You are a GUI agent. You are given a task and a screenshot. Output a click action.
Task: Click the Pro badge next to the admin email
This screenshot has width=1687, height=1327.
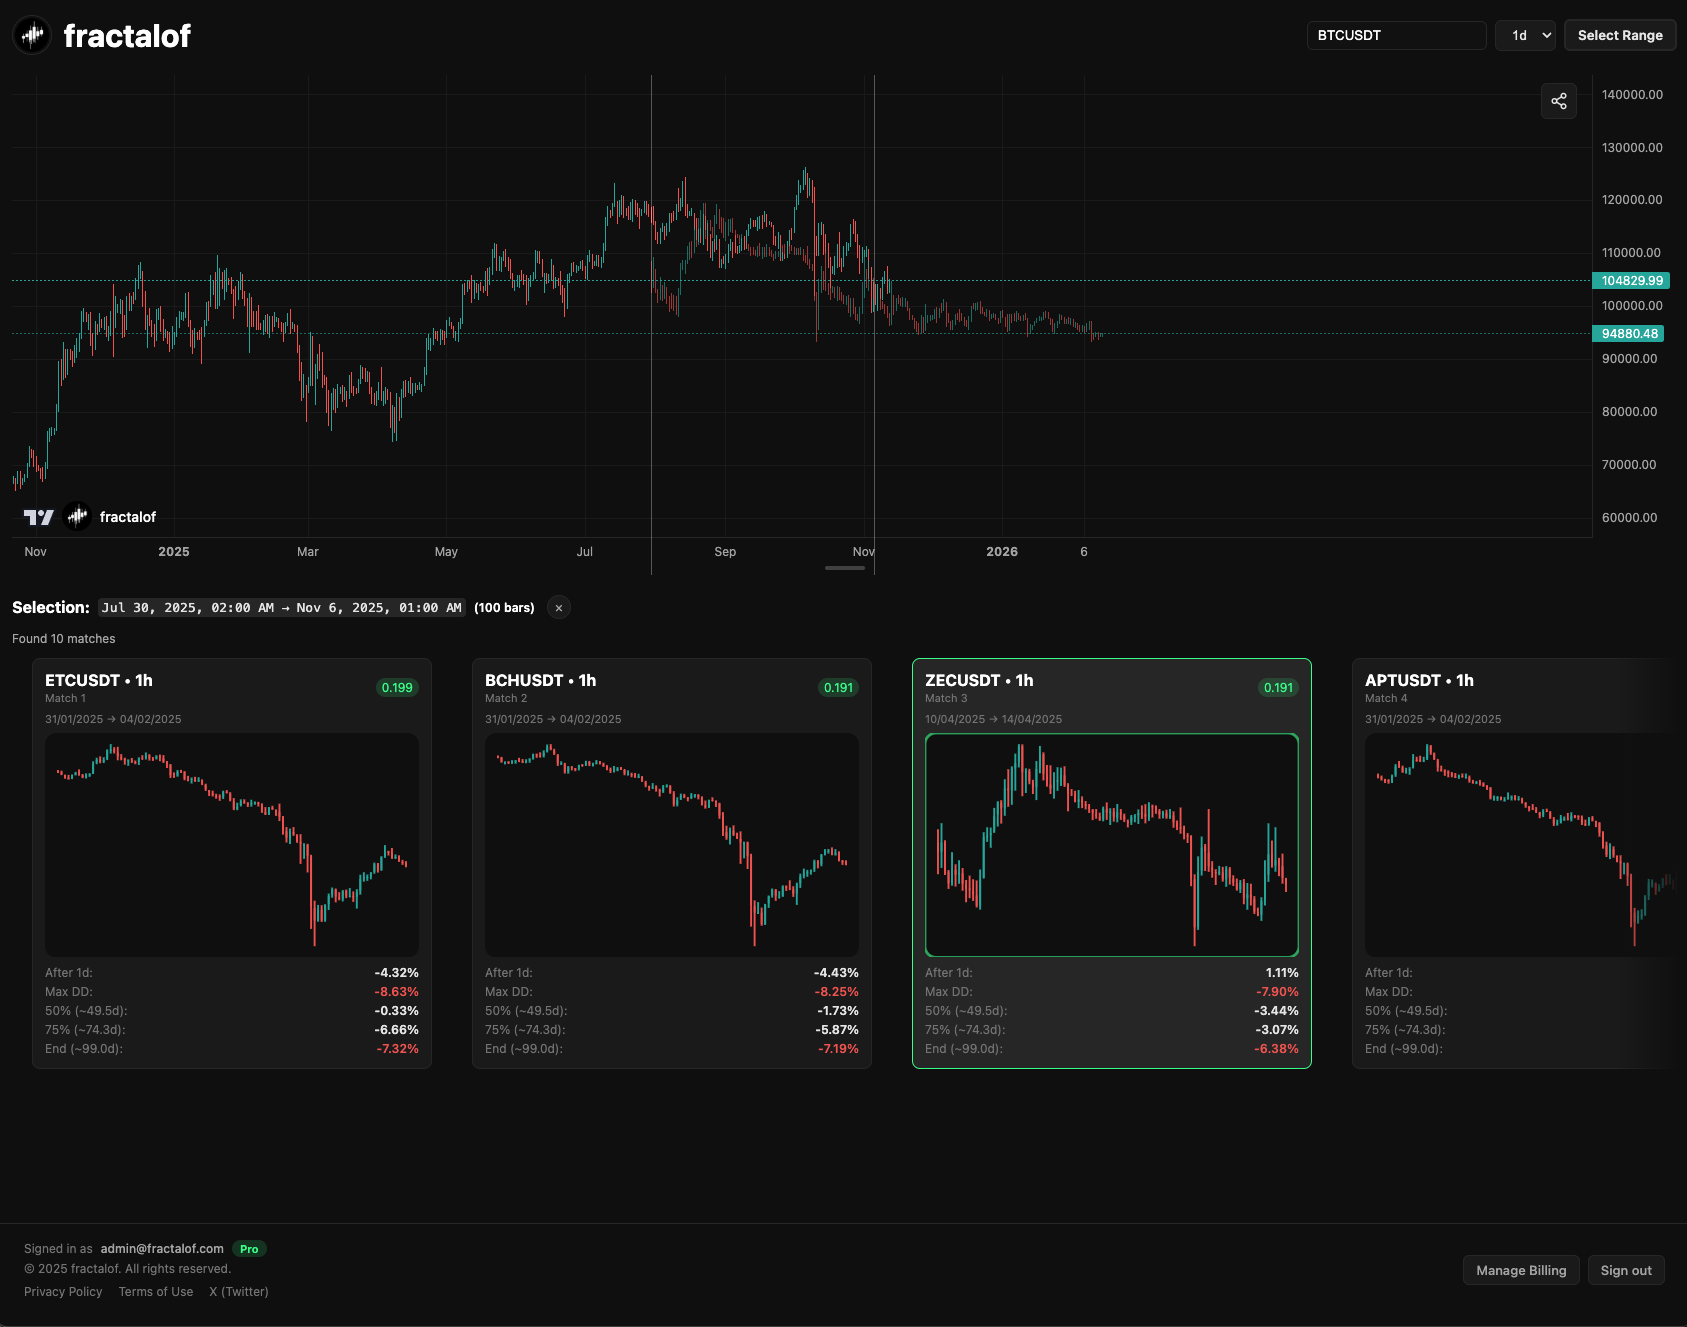pos(249,1248)
